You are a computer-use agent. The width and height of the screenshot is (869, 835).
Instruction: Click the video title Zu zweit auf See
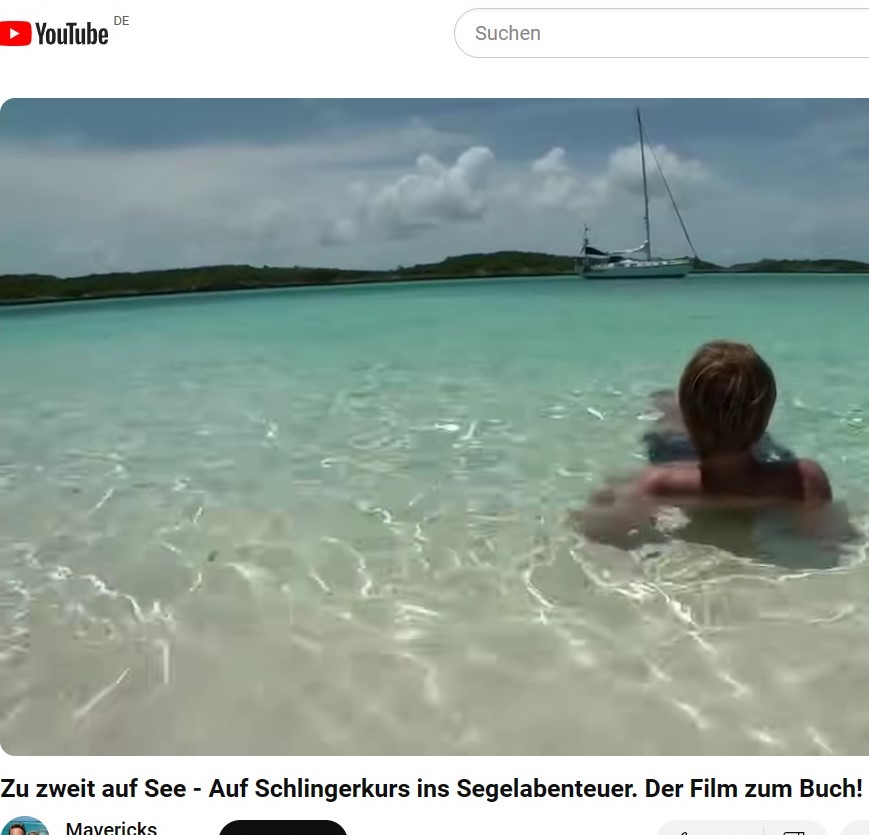[93, 788]
